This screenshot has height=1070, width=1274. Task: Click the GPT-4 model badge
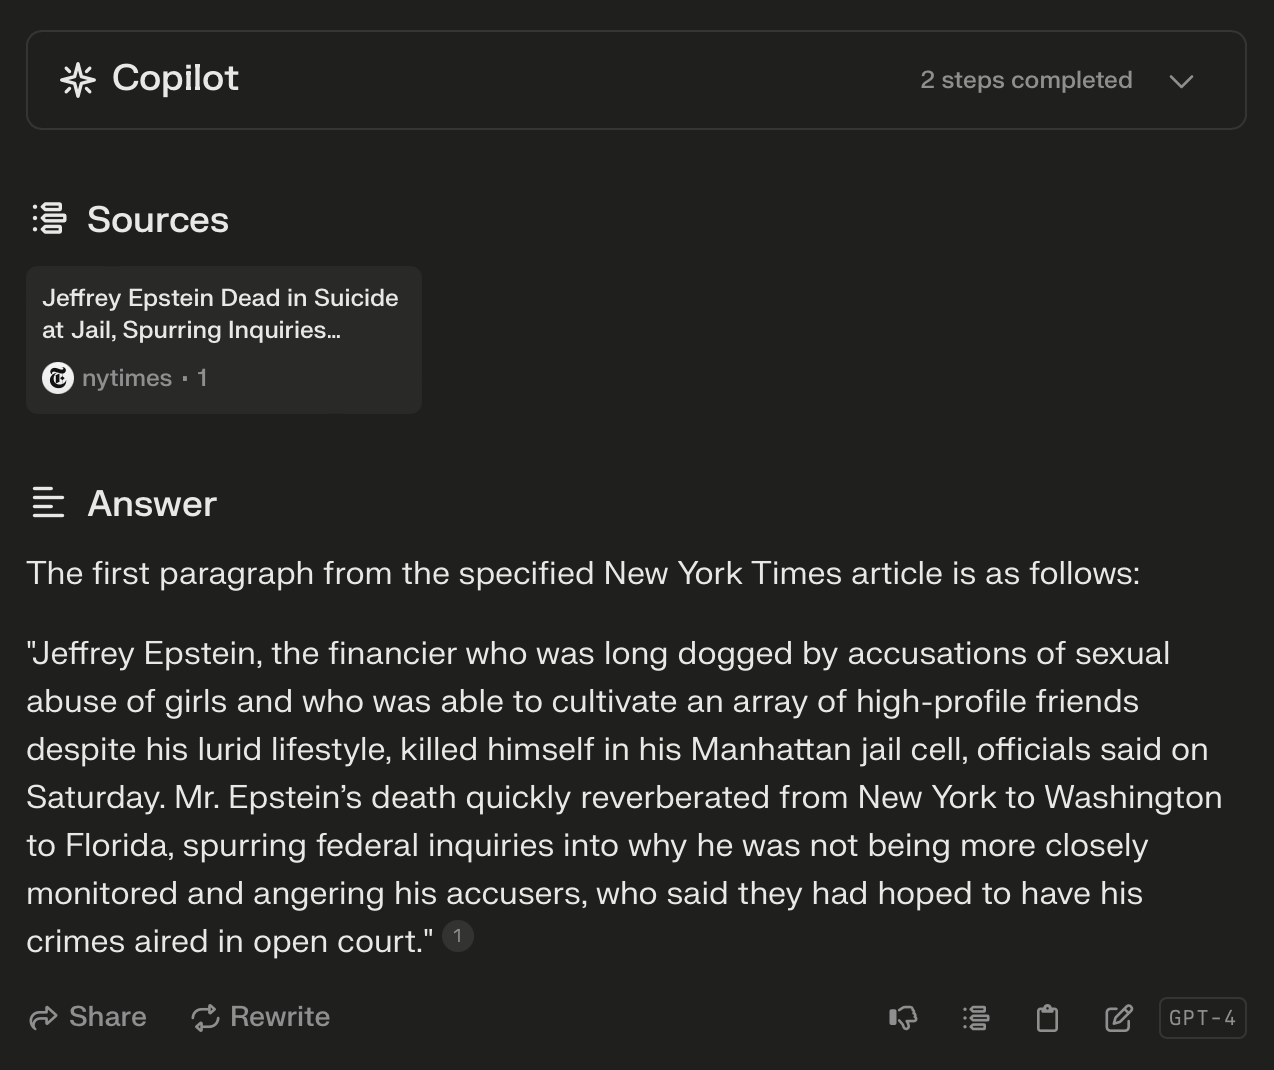(x=1202, y=1018)
